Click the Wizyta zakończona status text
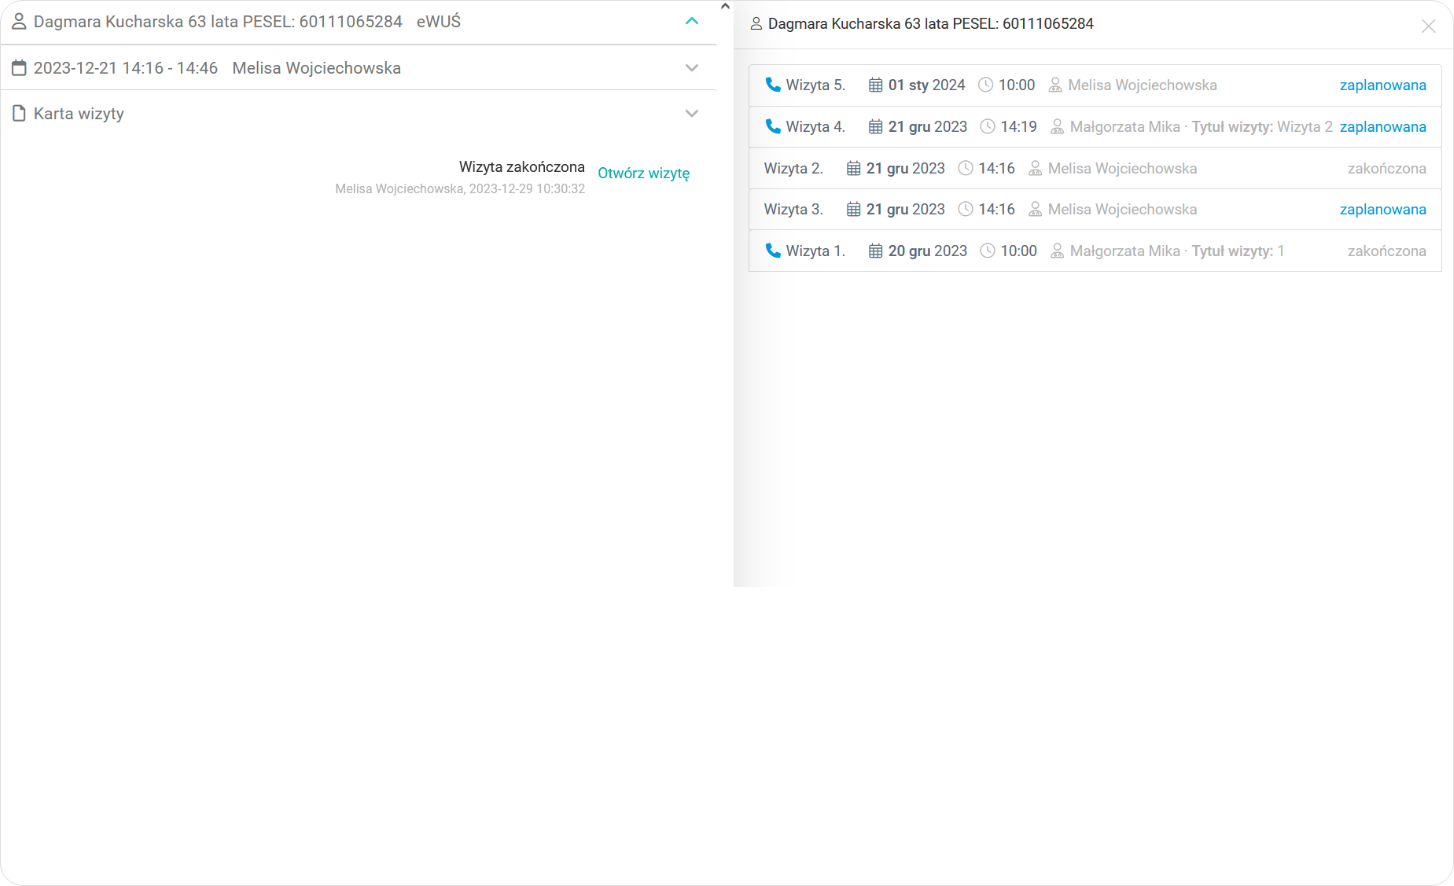Screen dimensions: 1454x886 522,167
